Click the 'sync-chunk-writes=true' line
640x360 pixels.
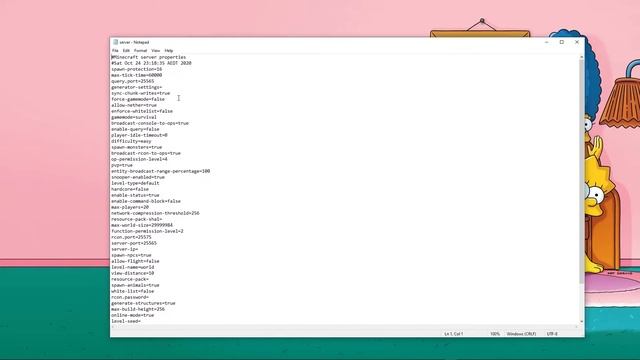(140, 93)
